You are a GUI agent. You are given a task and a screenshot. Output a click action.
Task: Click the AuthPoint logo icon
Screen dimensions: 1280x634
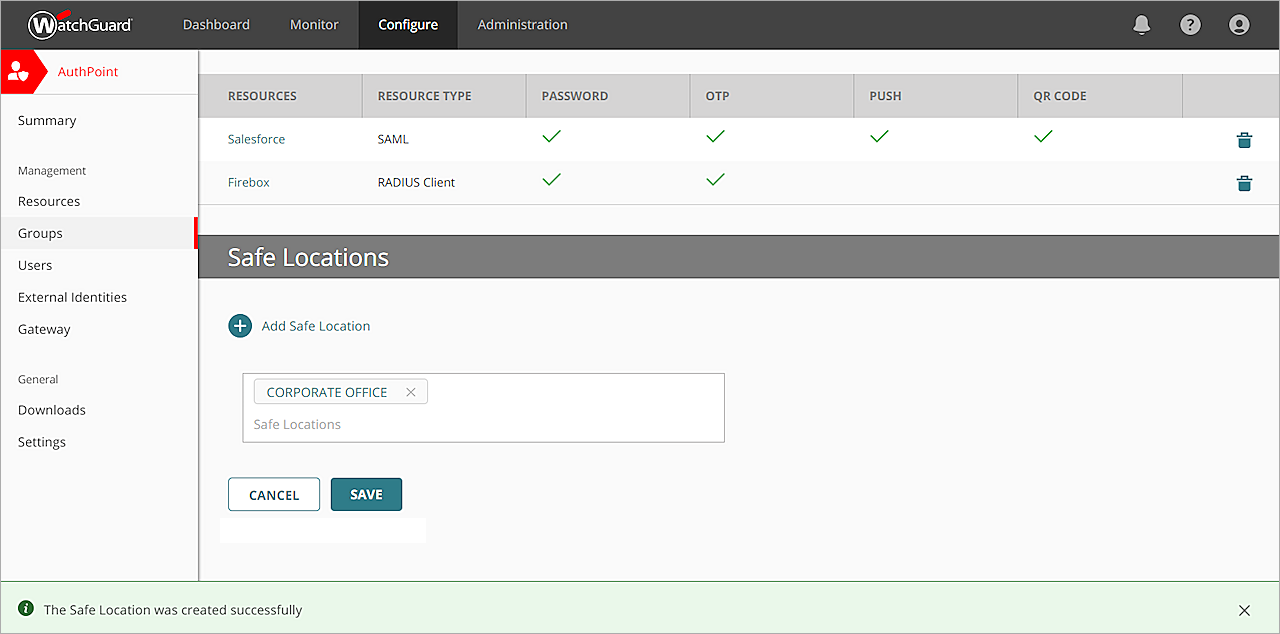pyautogui.click(x=20, y=72)
